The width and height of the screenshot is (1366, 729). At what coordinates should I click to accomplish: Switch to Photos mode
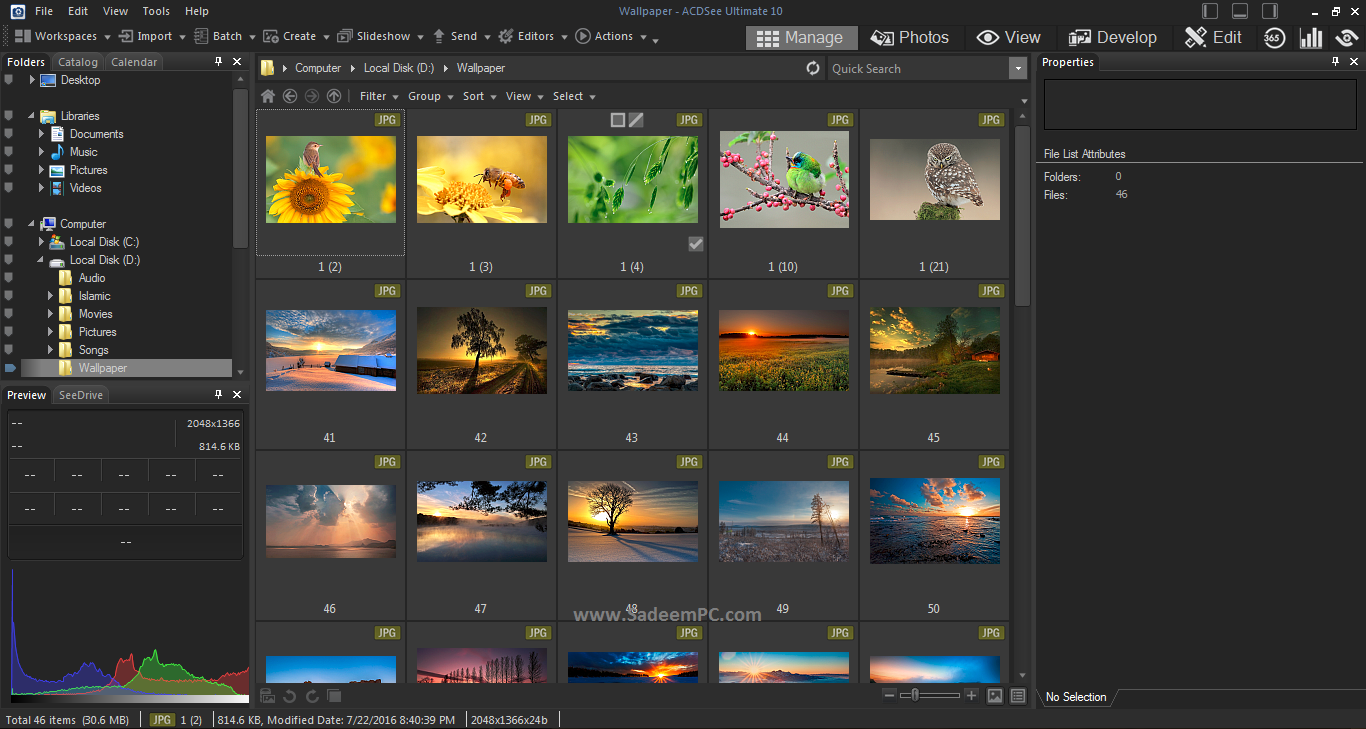(x=910, y=38)
